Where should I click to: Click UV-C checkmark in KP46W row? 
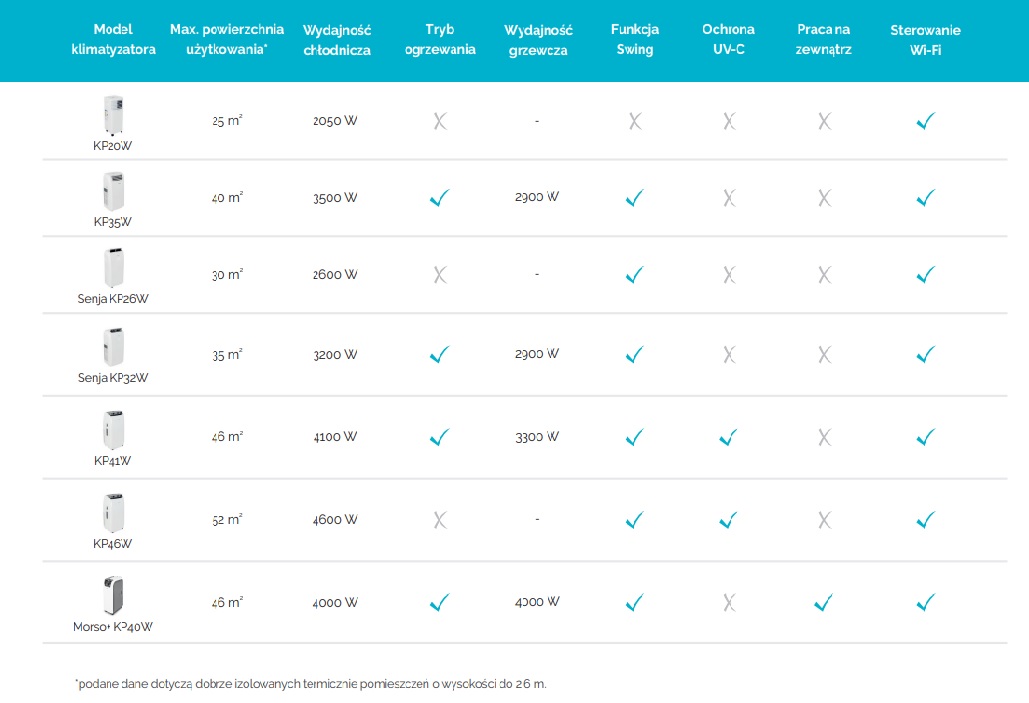[x=729, y=520]
